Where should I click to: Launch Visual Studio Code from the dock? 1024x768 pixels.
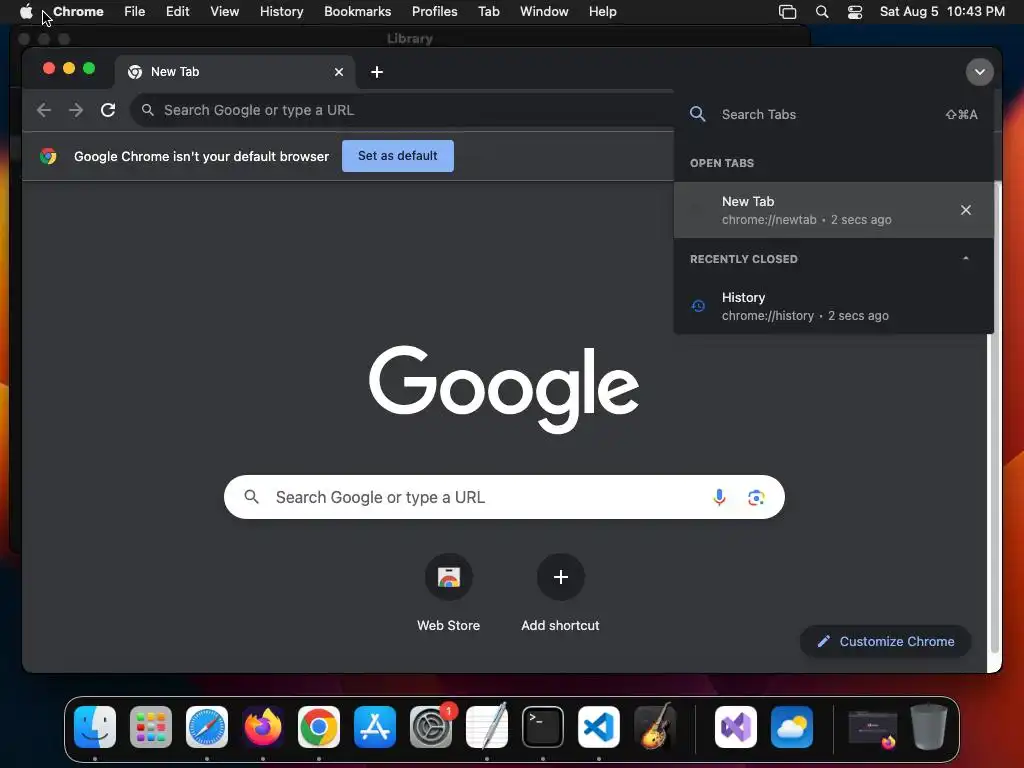click(599, 727)
